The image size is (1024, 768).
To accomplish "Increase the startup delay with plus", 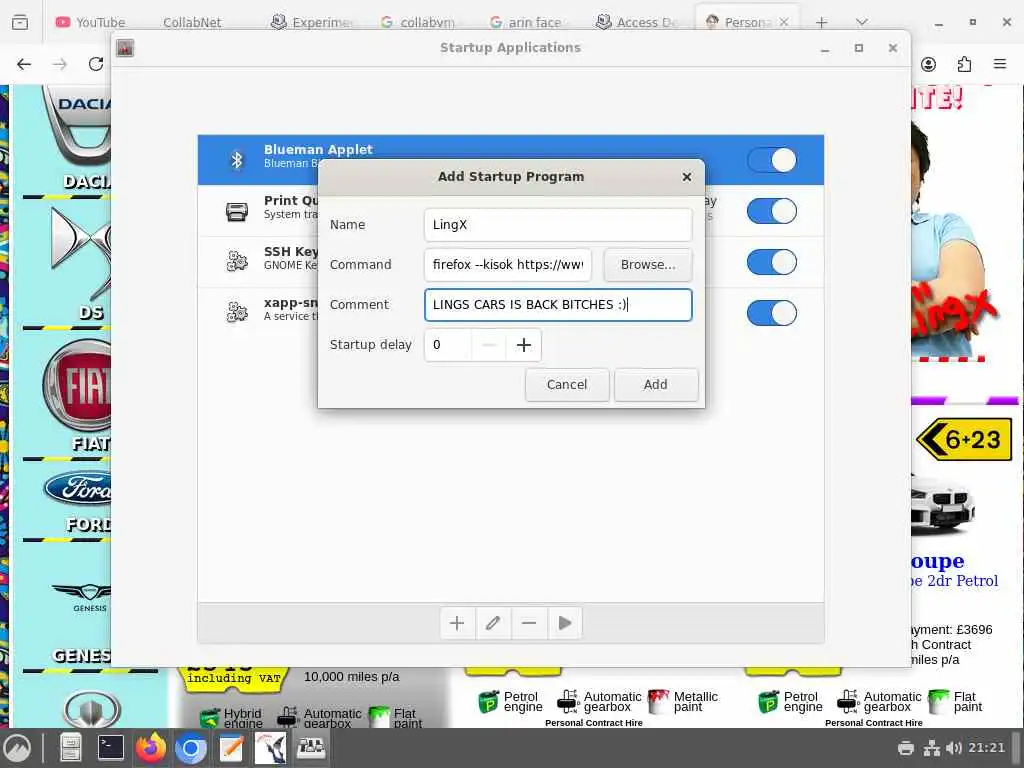I will 524,345.
